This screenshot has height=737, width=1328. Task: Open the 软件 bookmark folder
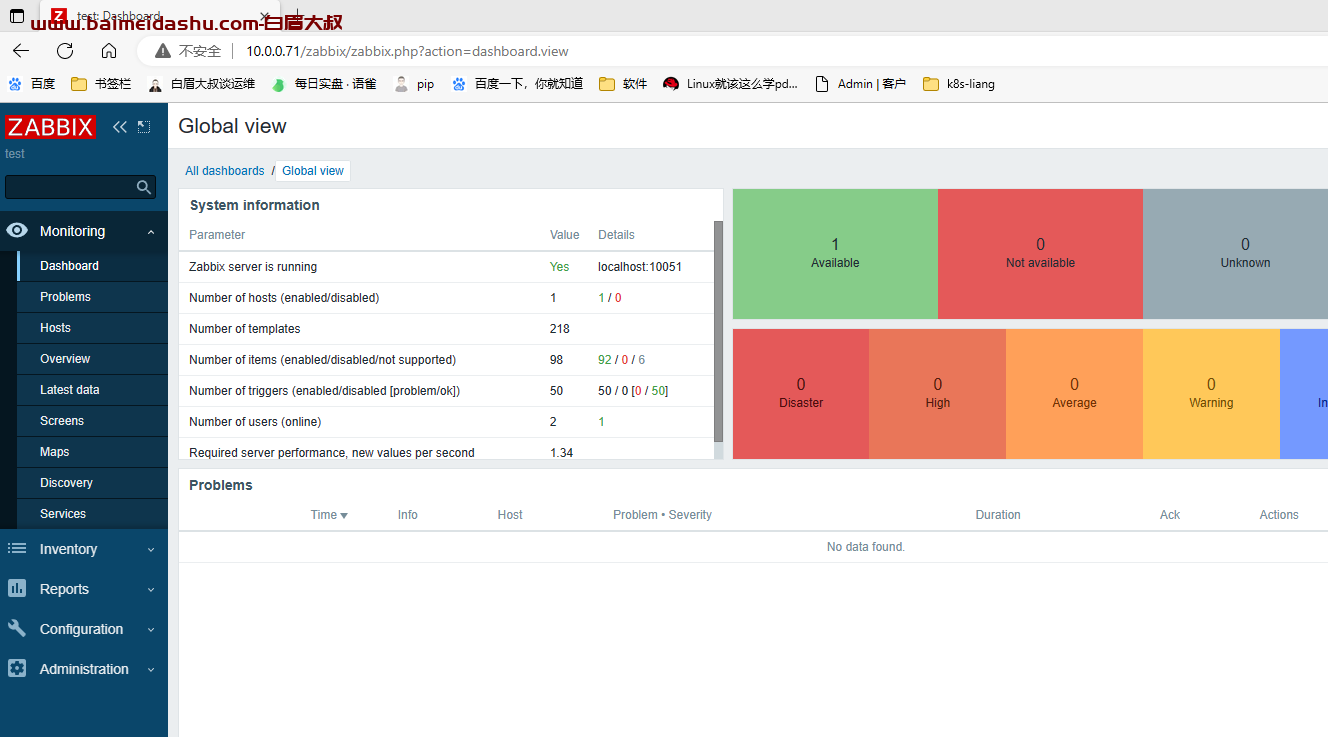pyautogui.click(x=623, y=84)
